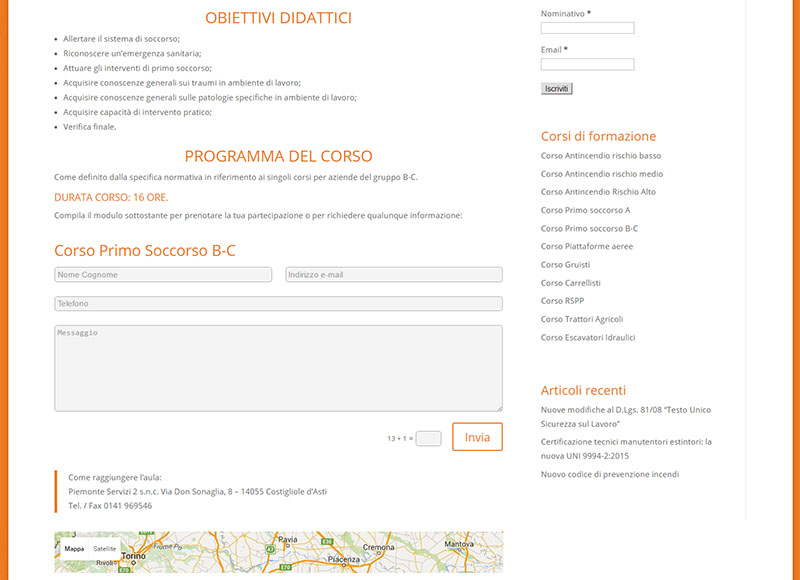Open Corso Escavatori Idraulici link
The height and width of the screenshot is (580, 800).
pyautogui.click(x=588, y=338)
